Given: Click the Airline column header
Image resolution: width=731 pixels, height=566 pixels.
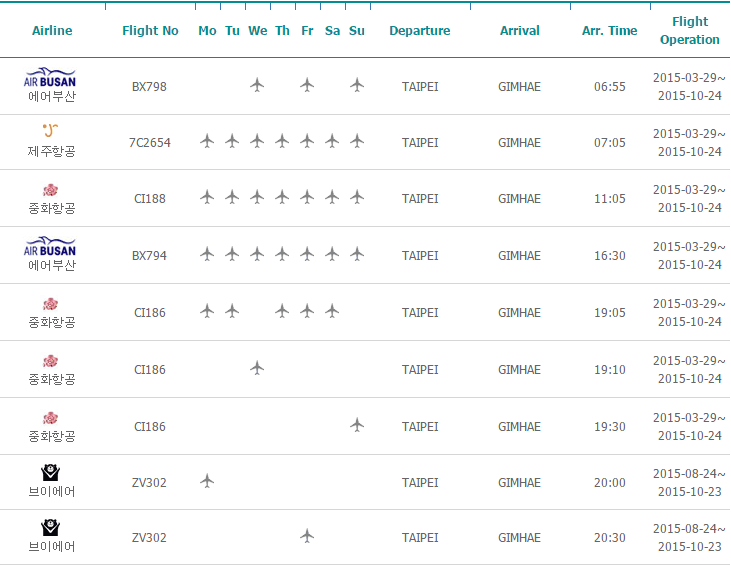Looking at the screenshot, I should click(x=52, y=31).
